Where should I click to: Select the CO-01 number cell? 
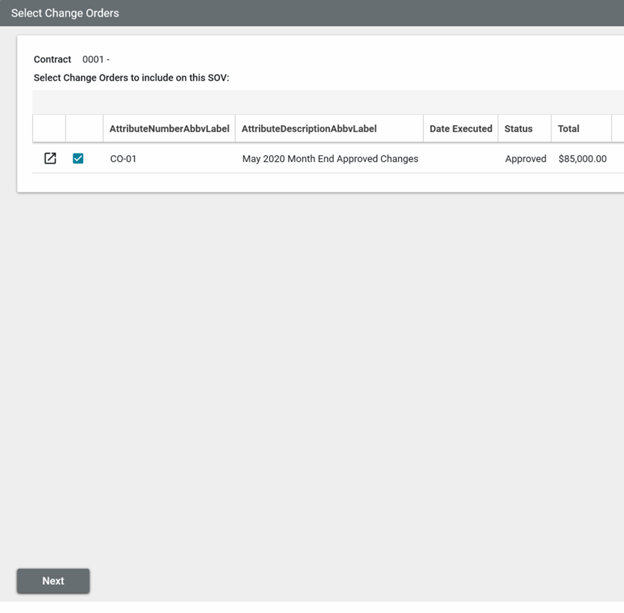tap(123, 159)
